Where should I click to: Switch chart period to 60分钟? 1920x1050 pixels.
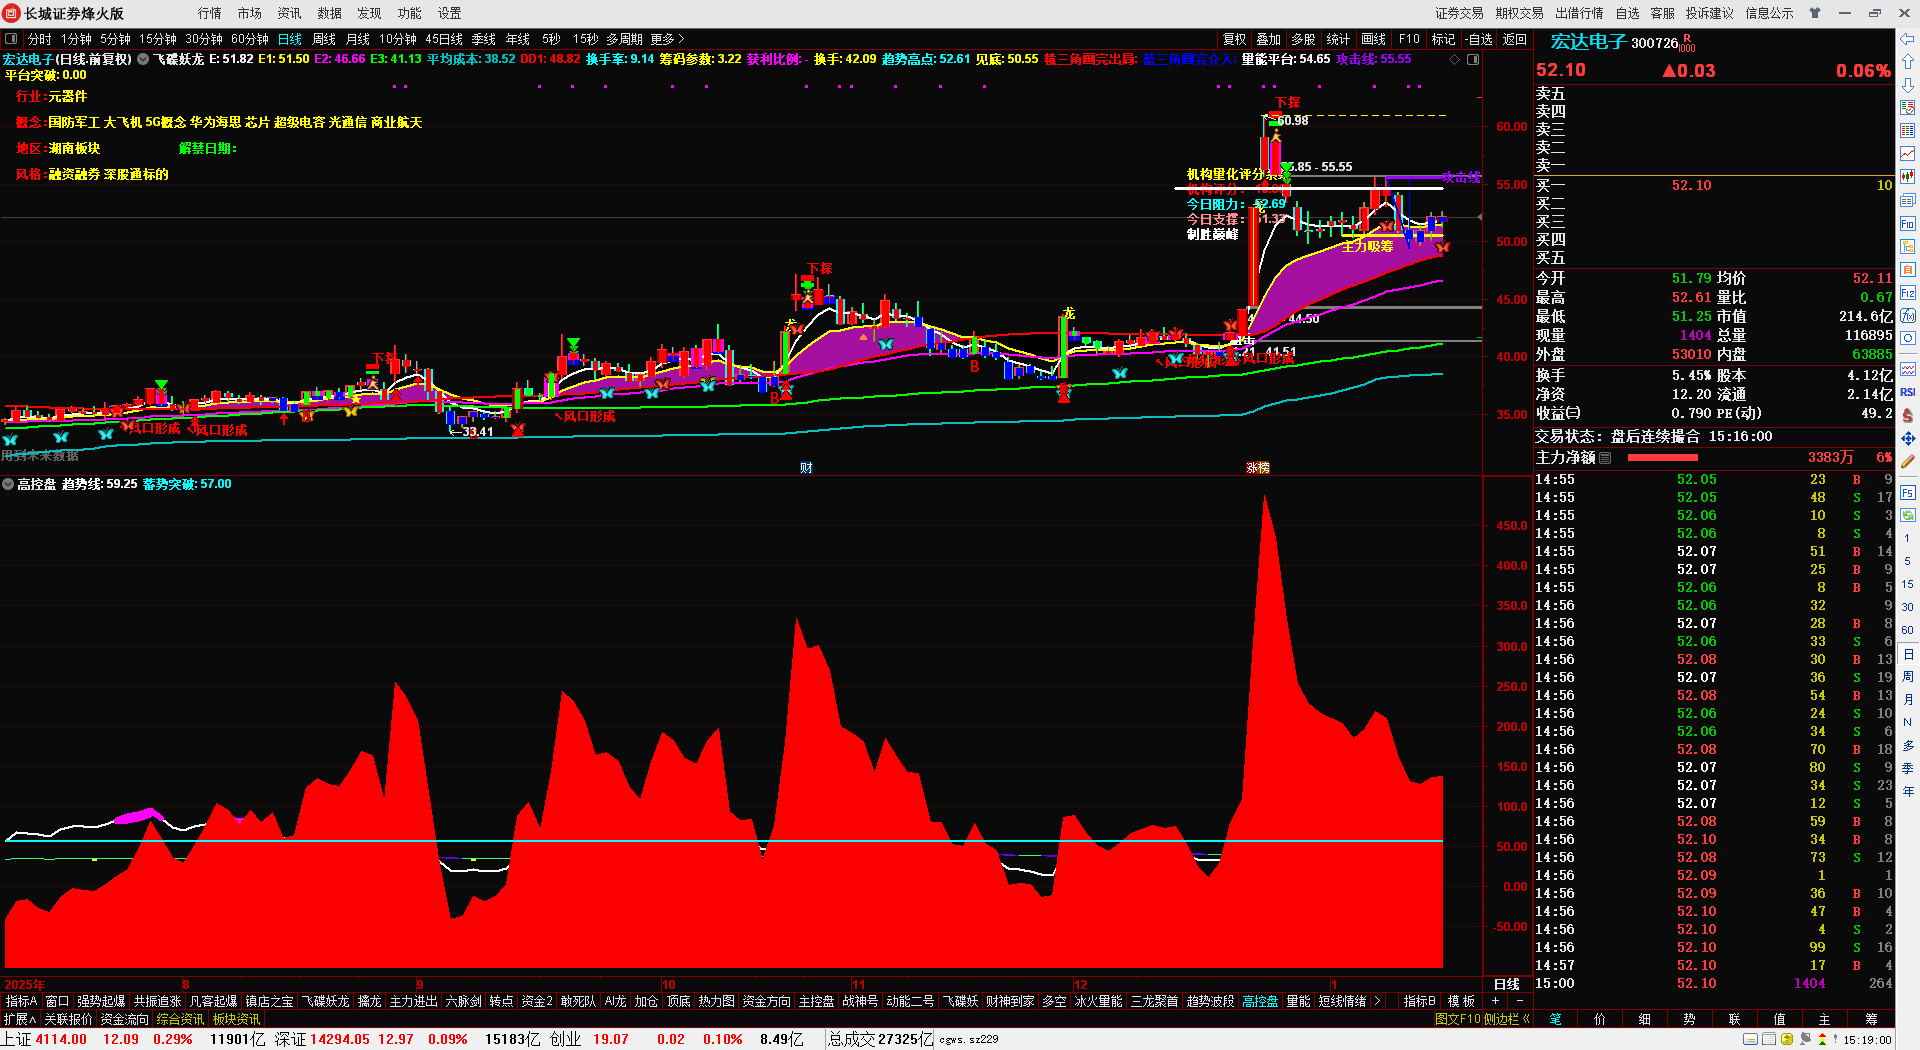[x=250, y=39]
